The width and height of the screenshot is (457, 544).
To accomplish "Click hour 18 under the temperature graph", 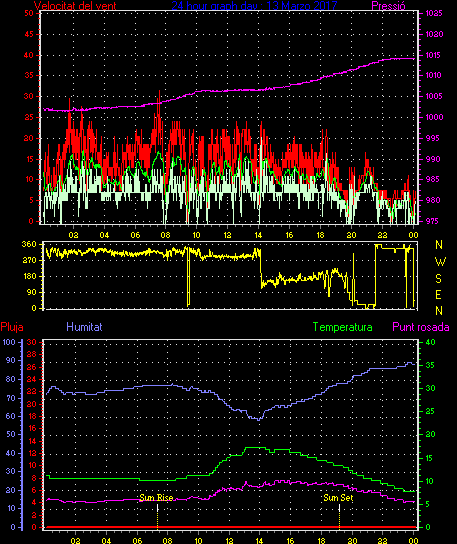I will pyautogui.click(x=321, y=541).
